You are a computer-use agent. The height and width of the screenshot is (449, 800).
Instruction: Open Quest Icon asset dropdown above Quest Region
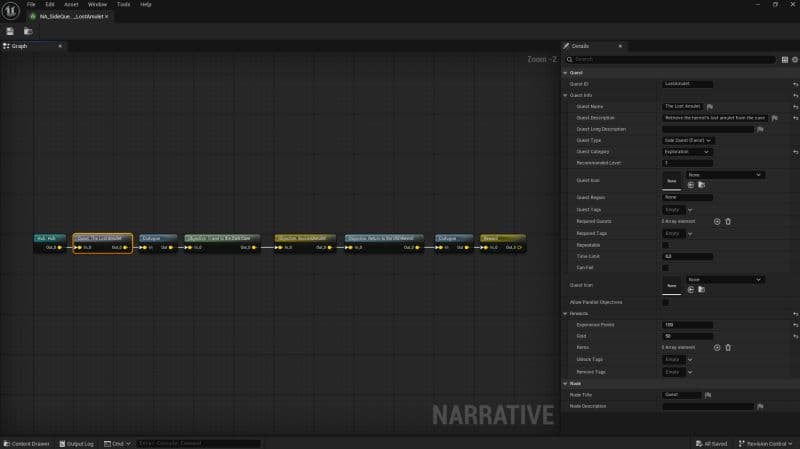(x=725, y=175)
